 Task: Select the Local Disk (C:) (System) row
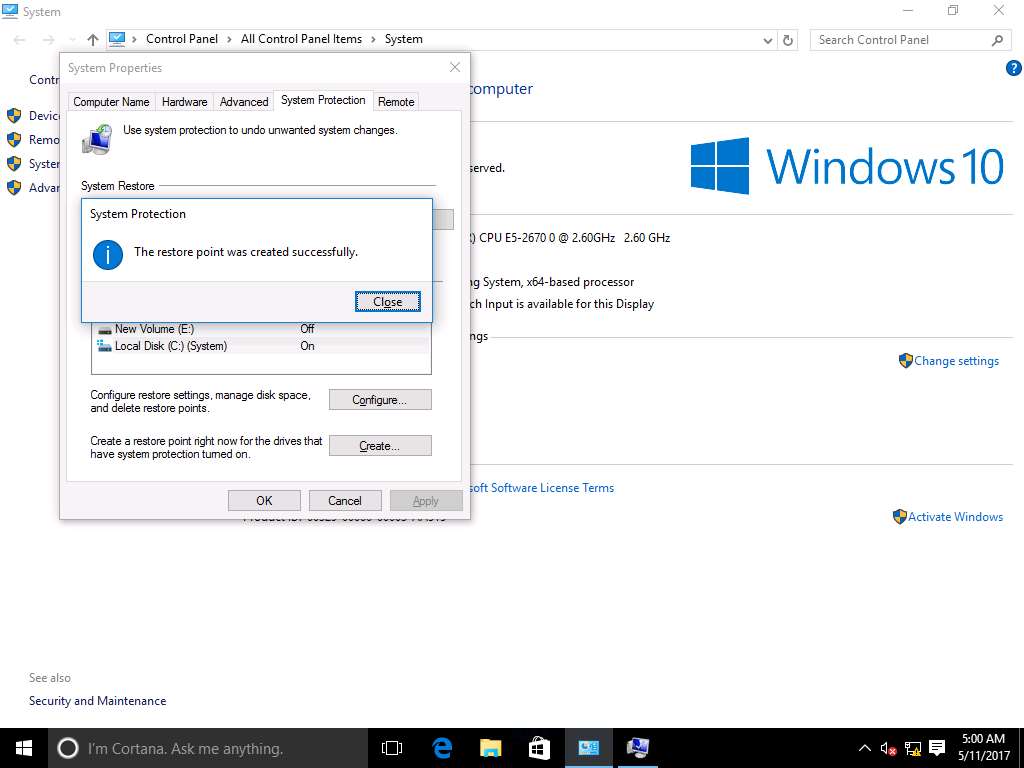point(261,346)
